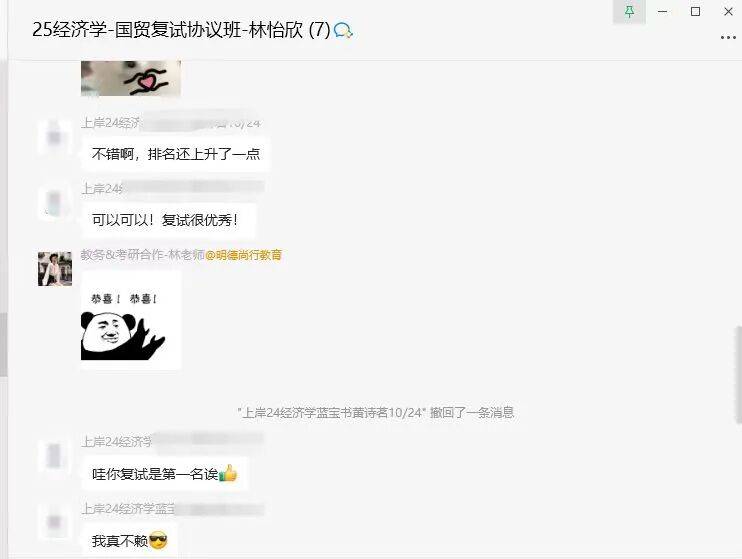Click the chat bubble icon beside the group title
742x559 pixels.
[x=343, y=31]
